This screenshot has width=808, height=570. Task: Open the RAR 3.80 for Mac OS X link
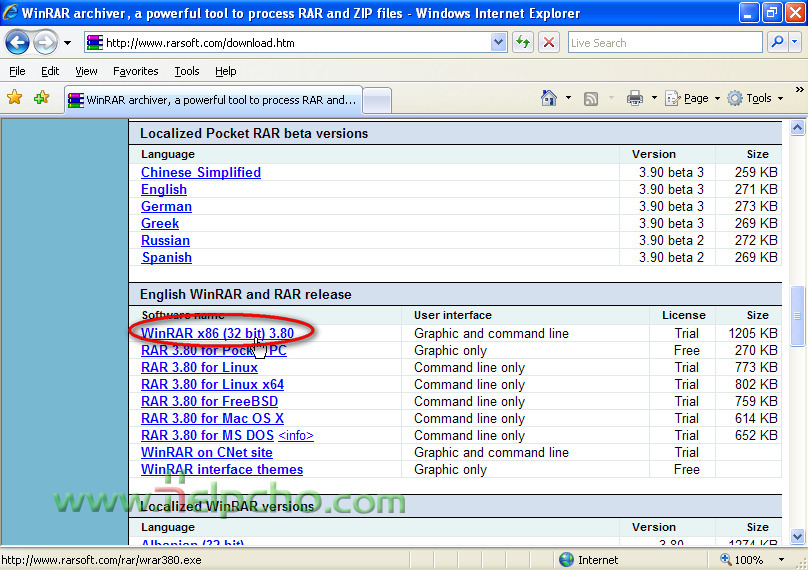(212, 418)
